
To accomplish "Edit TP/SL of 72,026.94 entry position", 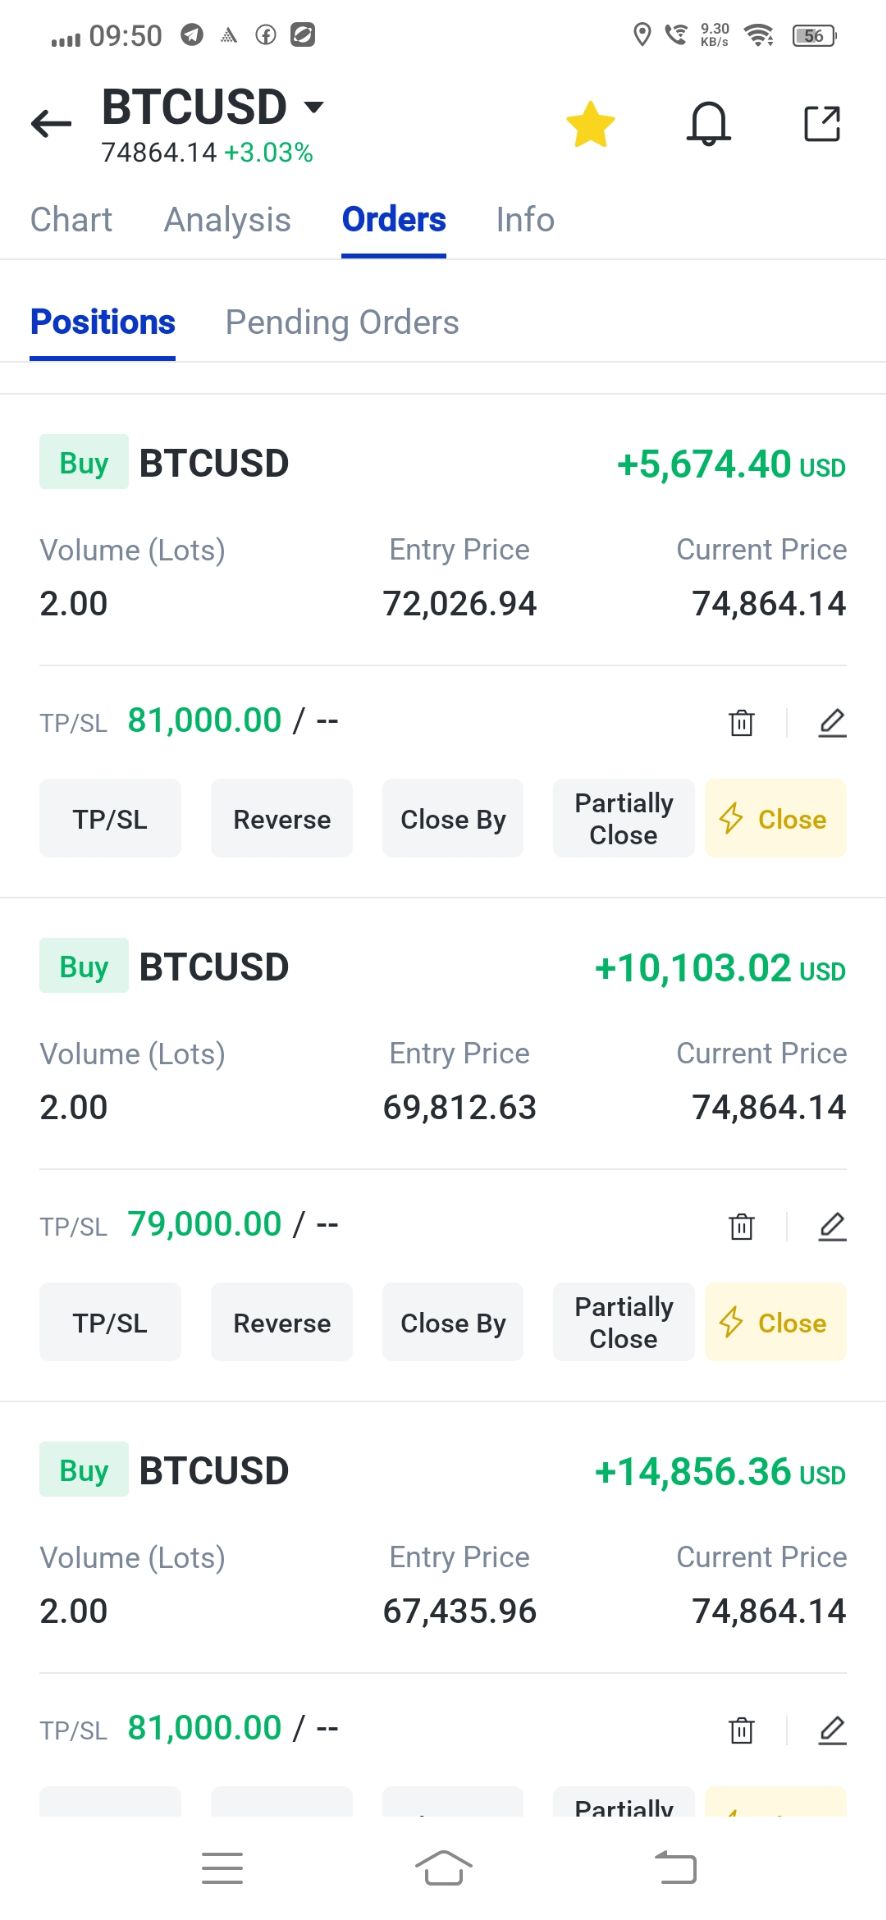I will pyautogui.click(x=832, y=722).
